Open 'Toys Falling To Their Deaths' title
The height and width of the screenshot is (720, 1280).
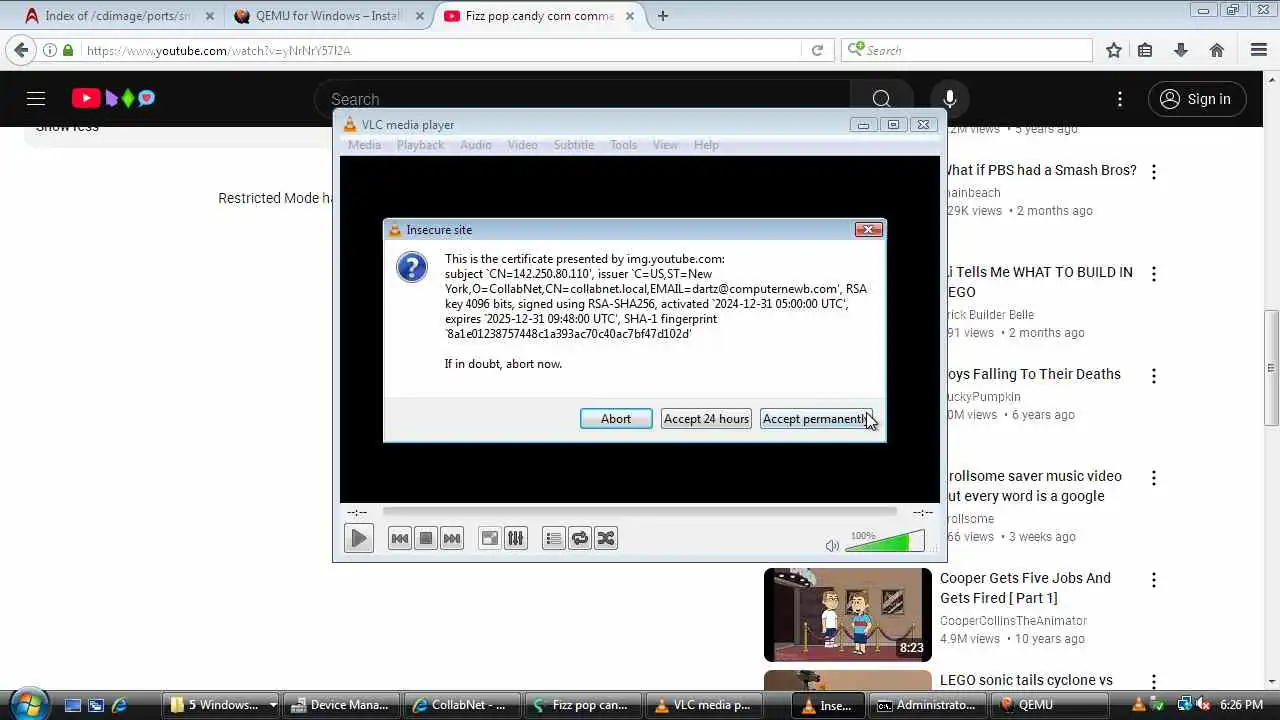click(1033, 374)
